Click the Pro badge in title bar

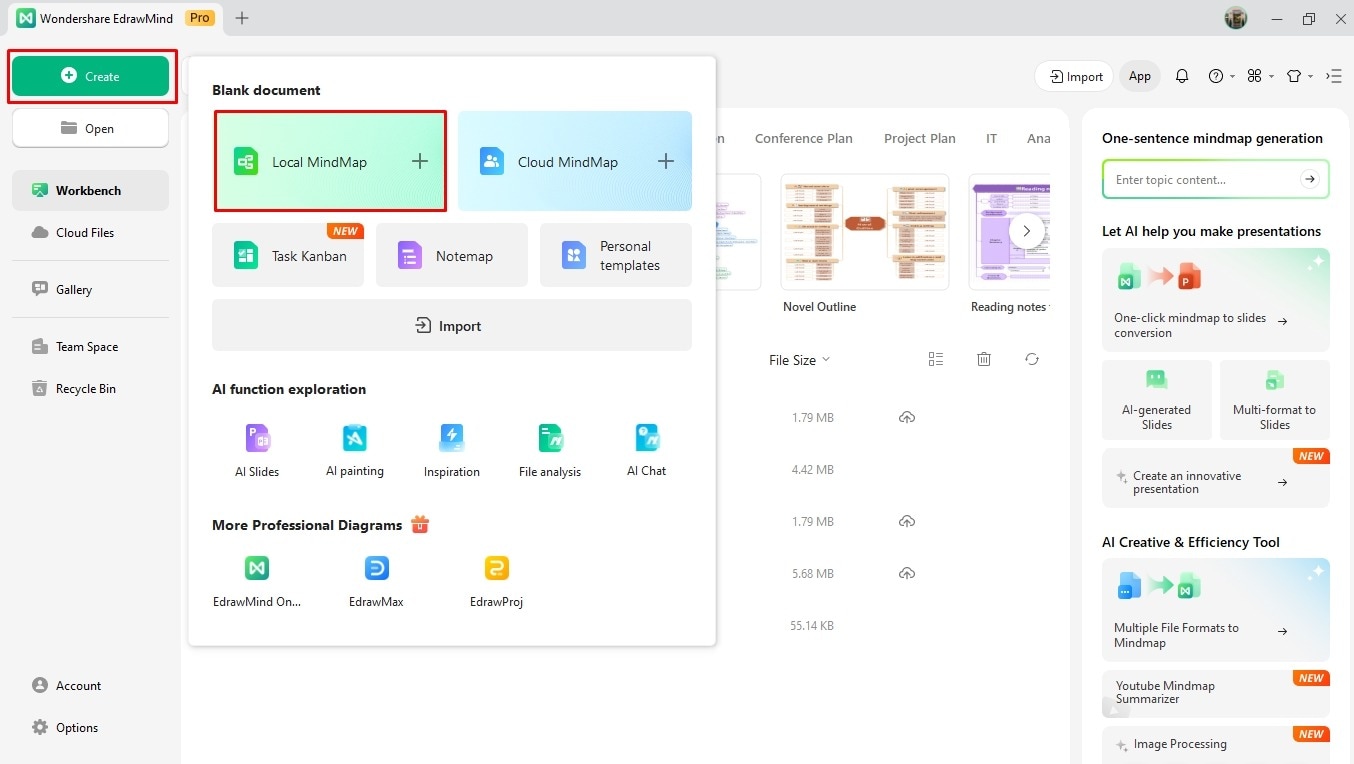click(x=200, y=18)
